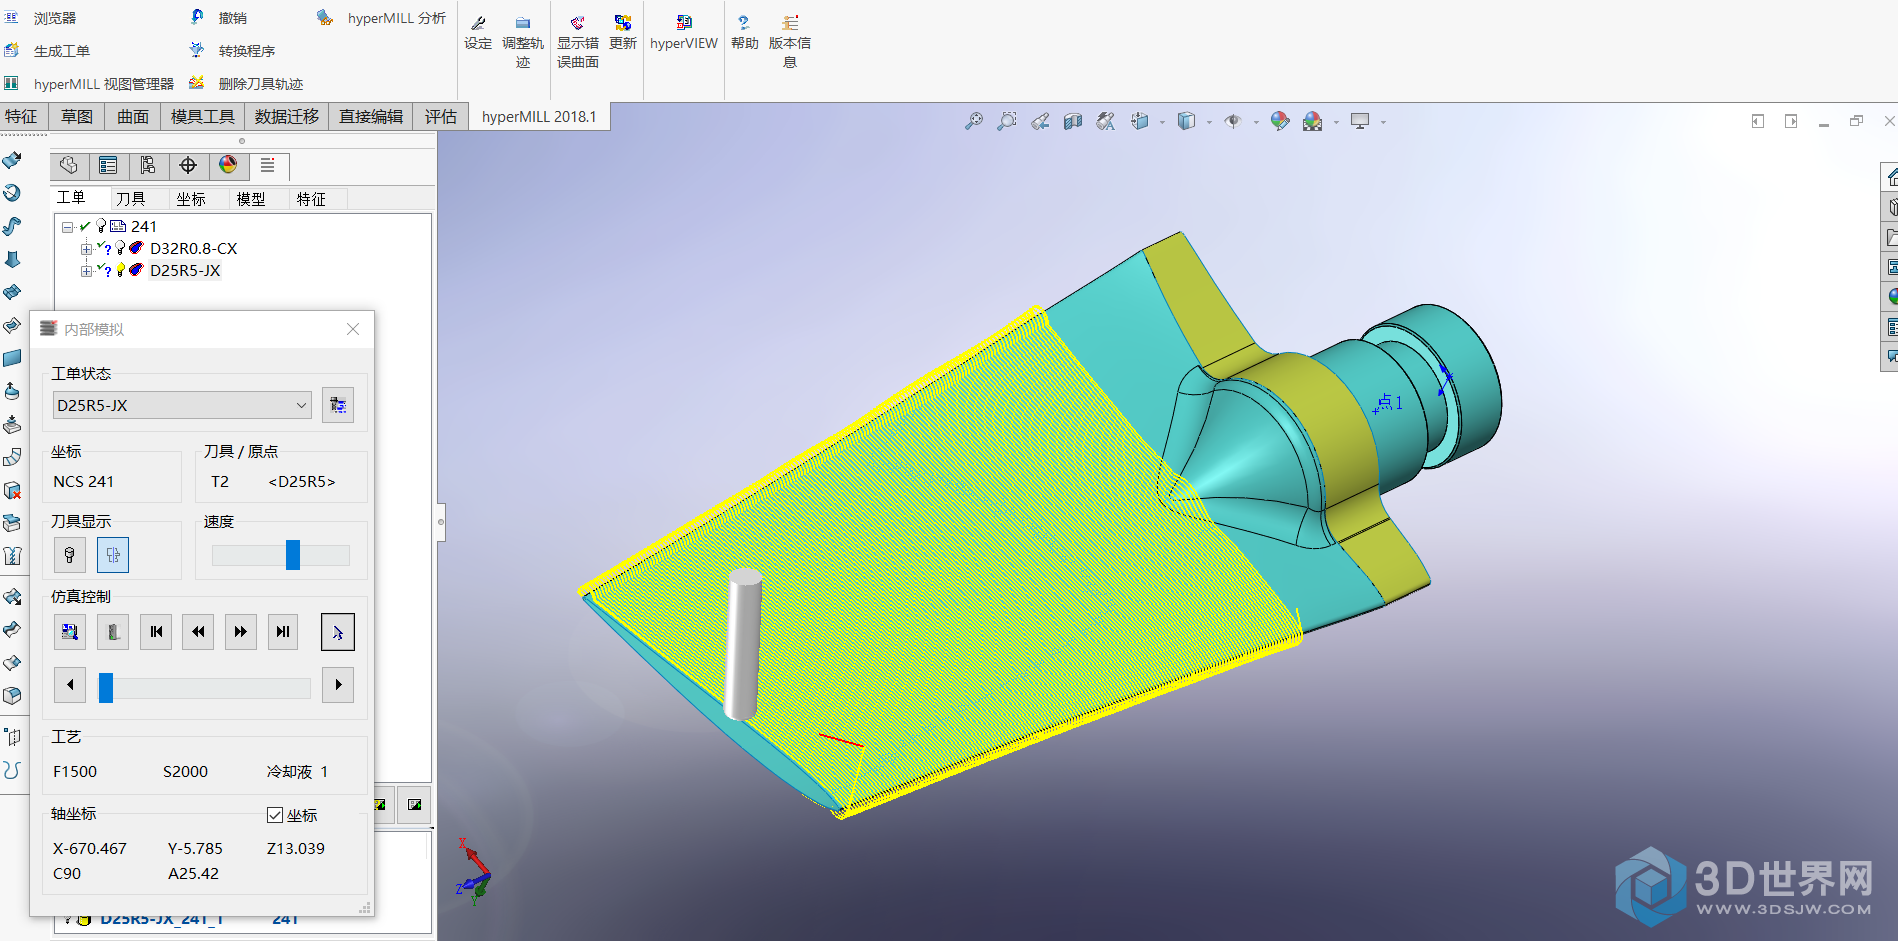Click the 更新 ribbon icon
The image size is (1898, 941).
click(623, 32)
